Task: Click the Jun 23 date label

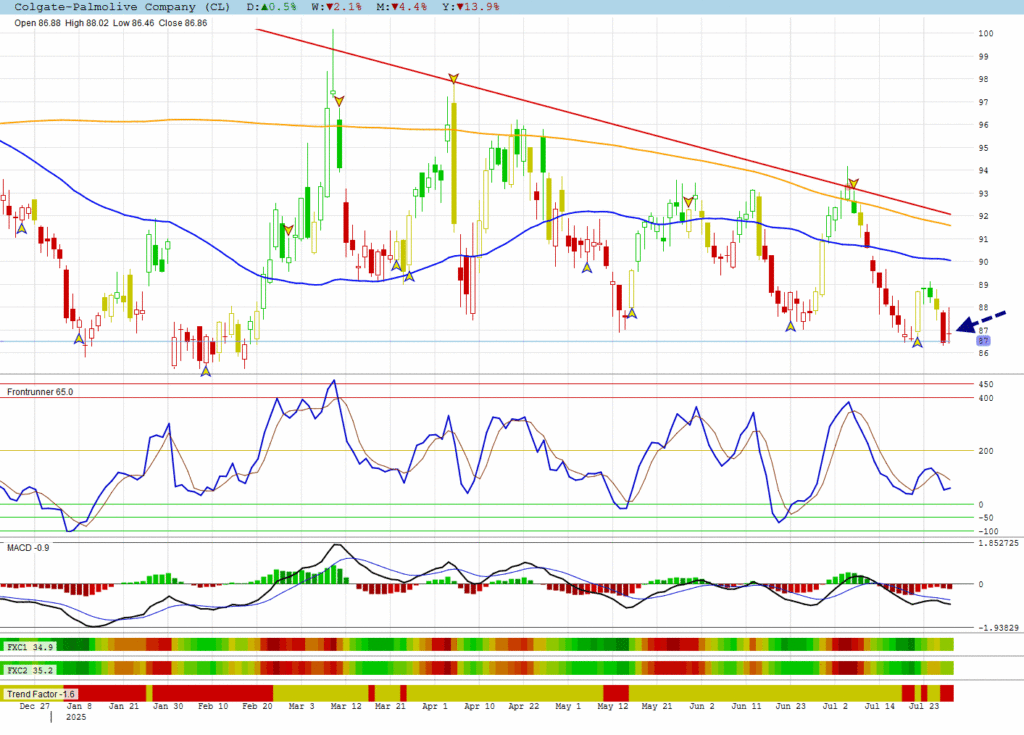Action: tap(790, 706)
